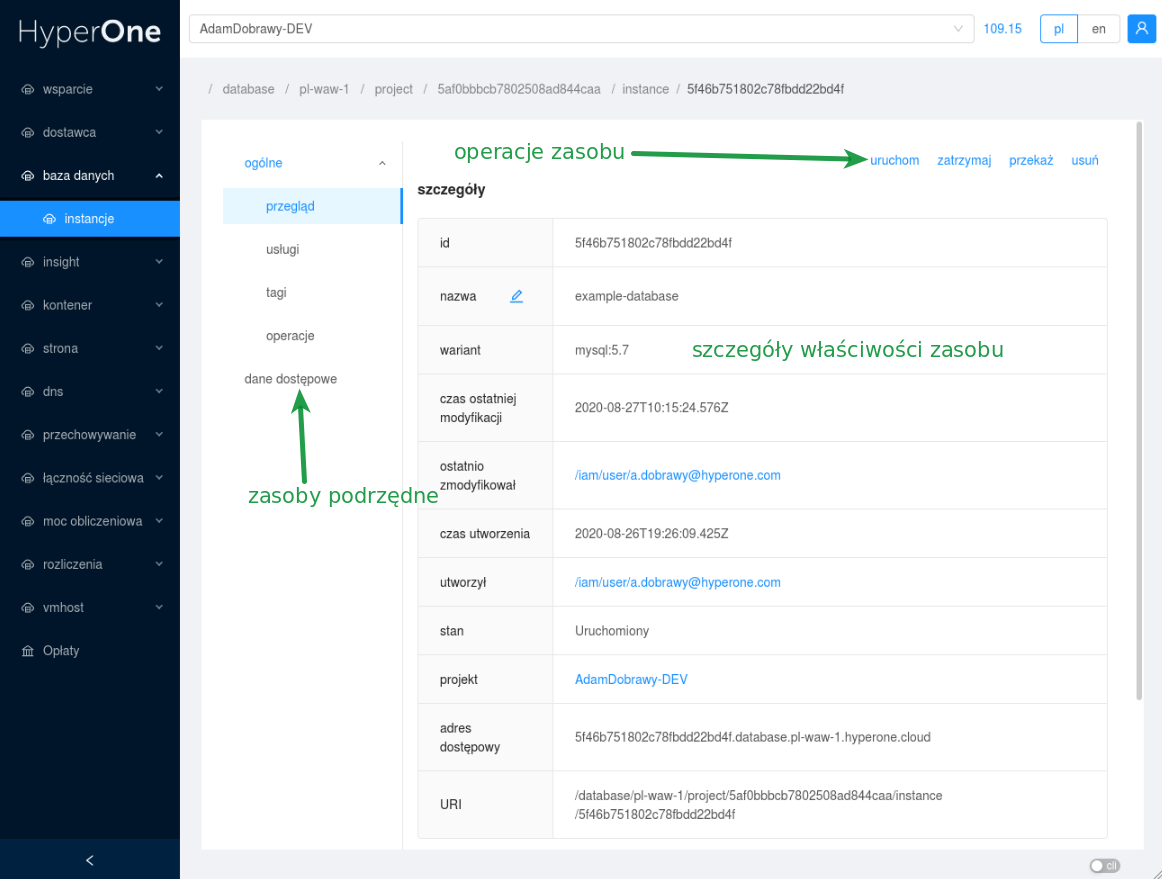This screenshot has height=879, width=1162.
Task: Open the AdamDobrawy-DEV project dropdown
Action: coord(581,29)
